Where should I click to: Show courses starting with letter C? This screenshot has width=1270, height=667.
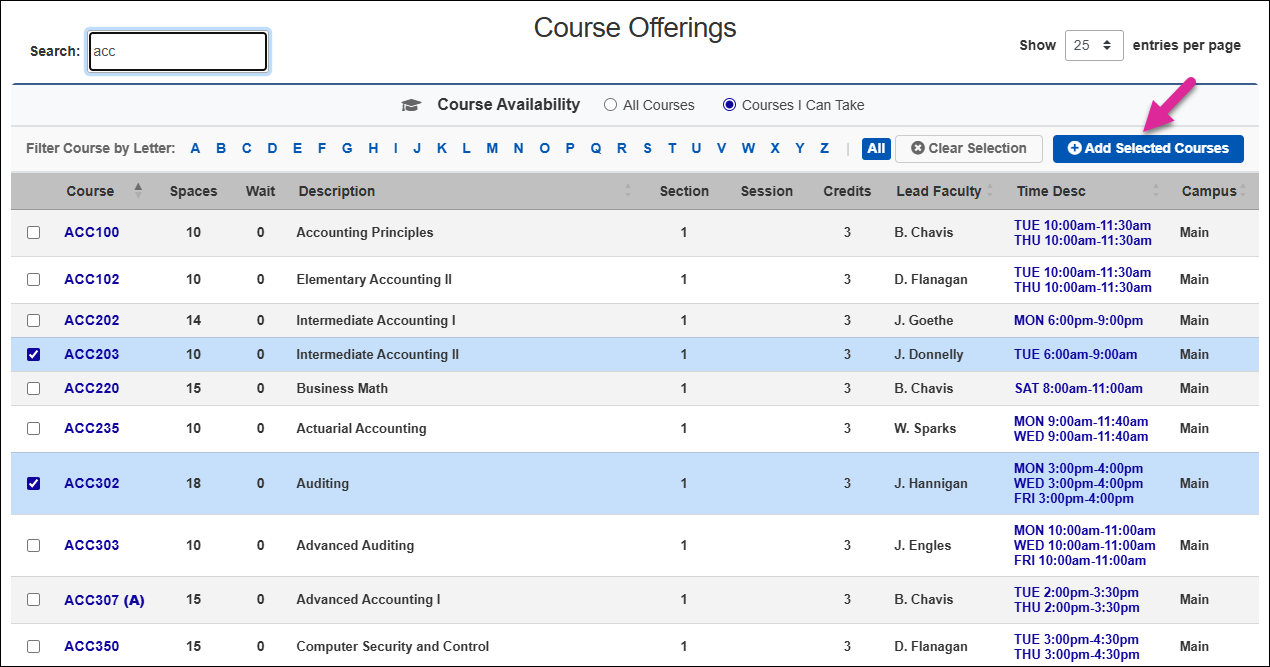246,148
